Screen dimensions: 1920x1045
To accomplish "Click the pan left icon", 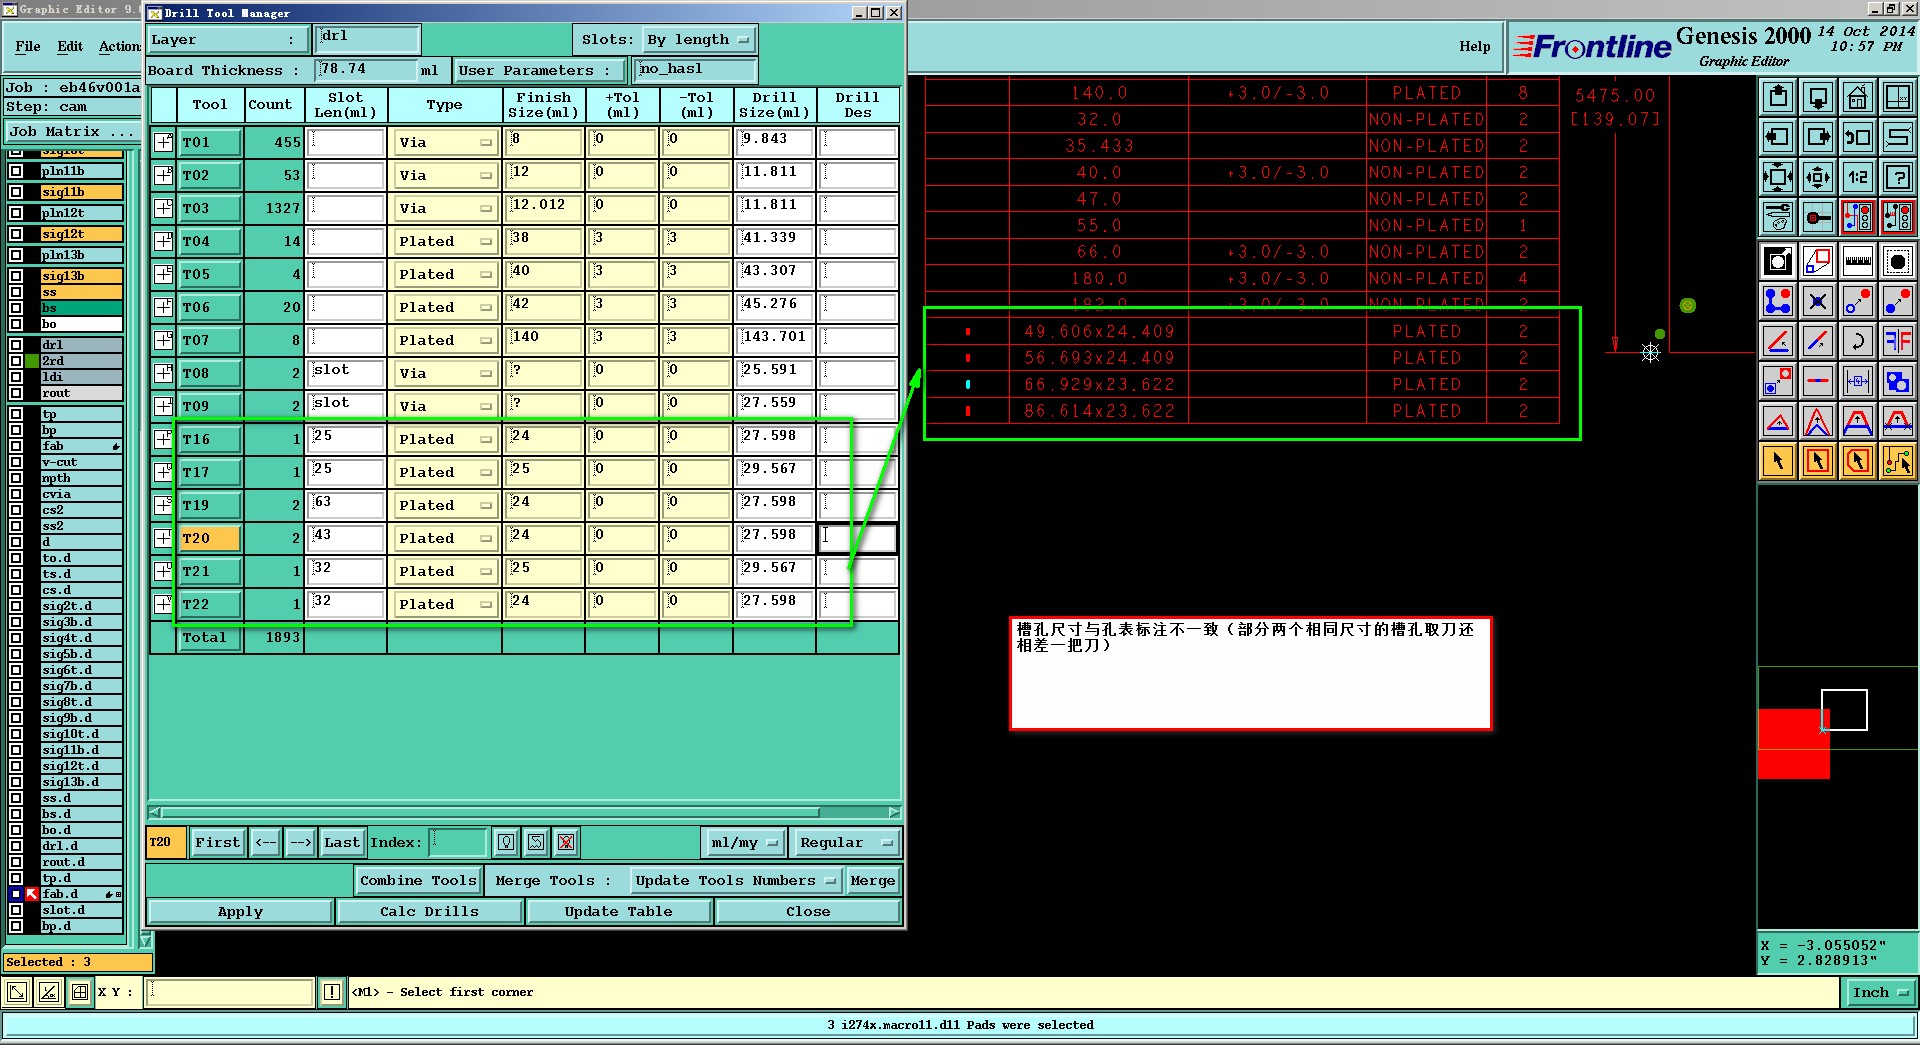I will click(x=1778, y=137).
